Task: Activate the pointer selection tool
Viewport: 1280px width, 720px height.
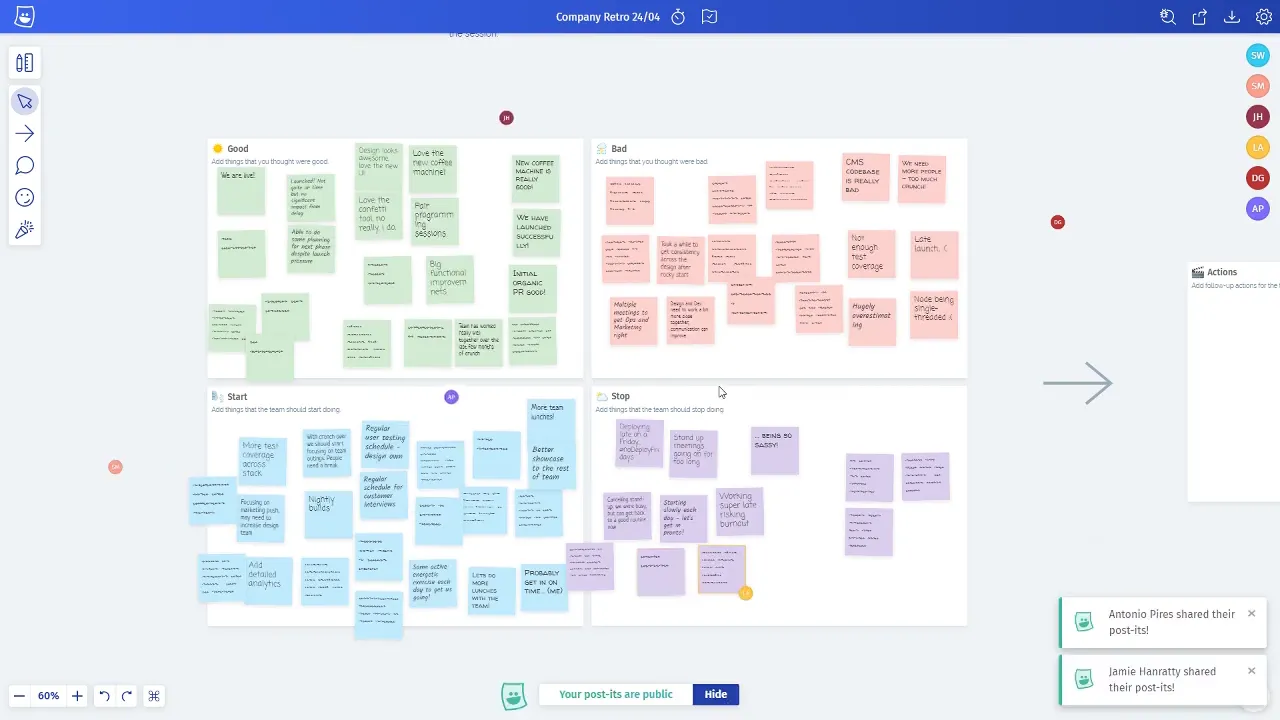Action: [25, 102]
